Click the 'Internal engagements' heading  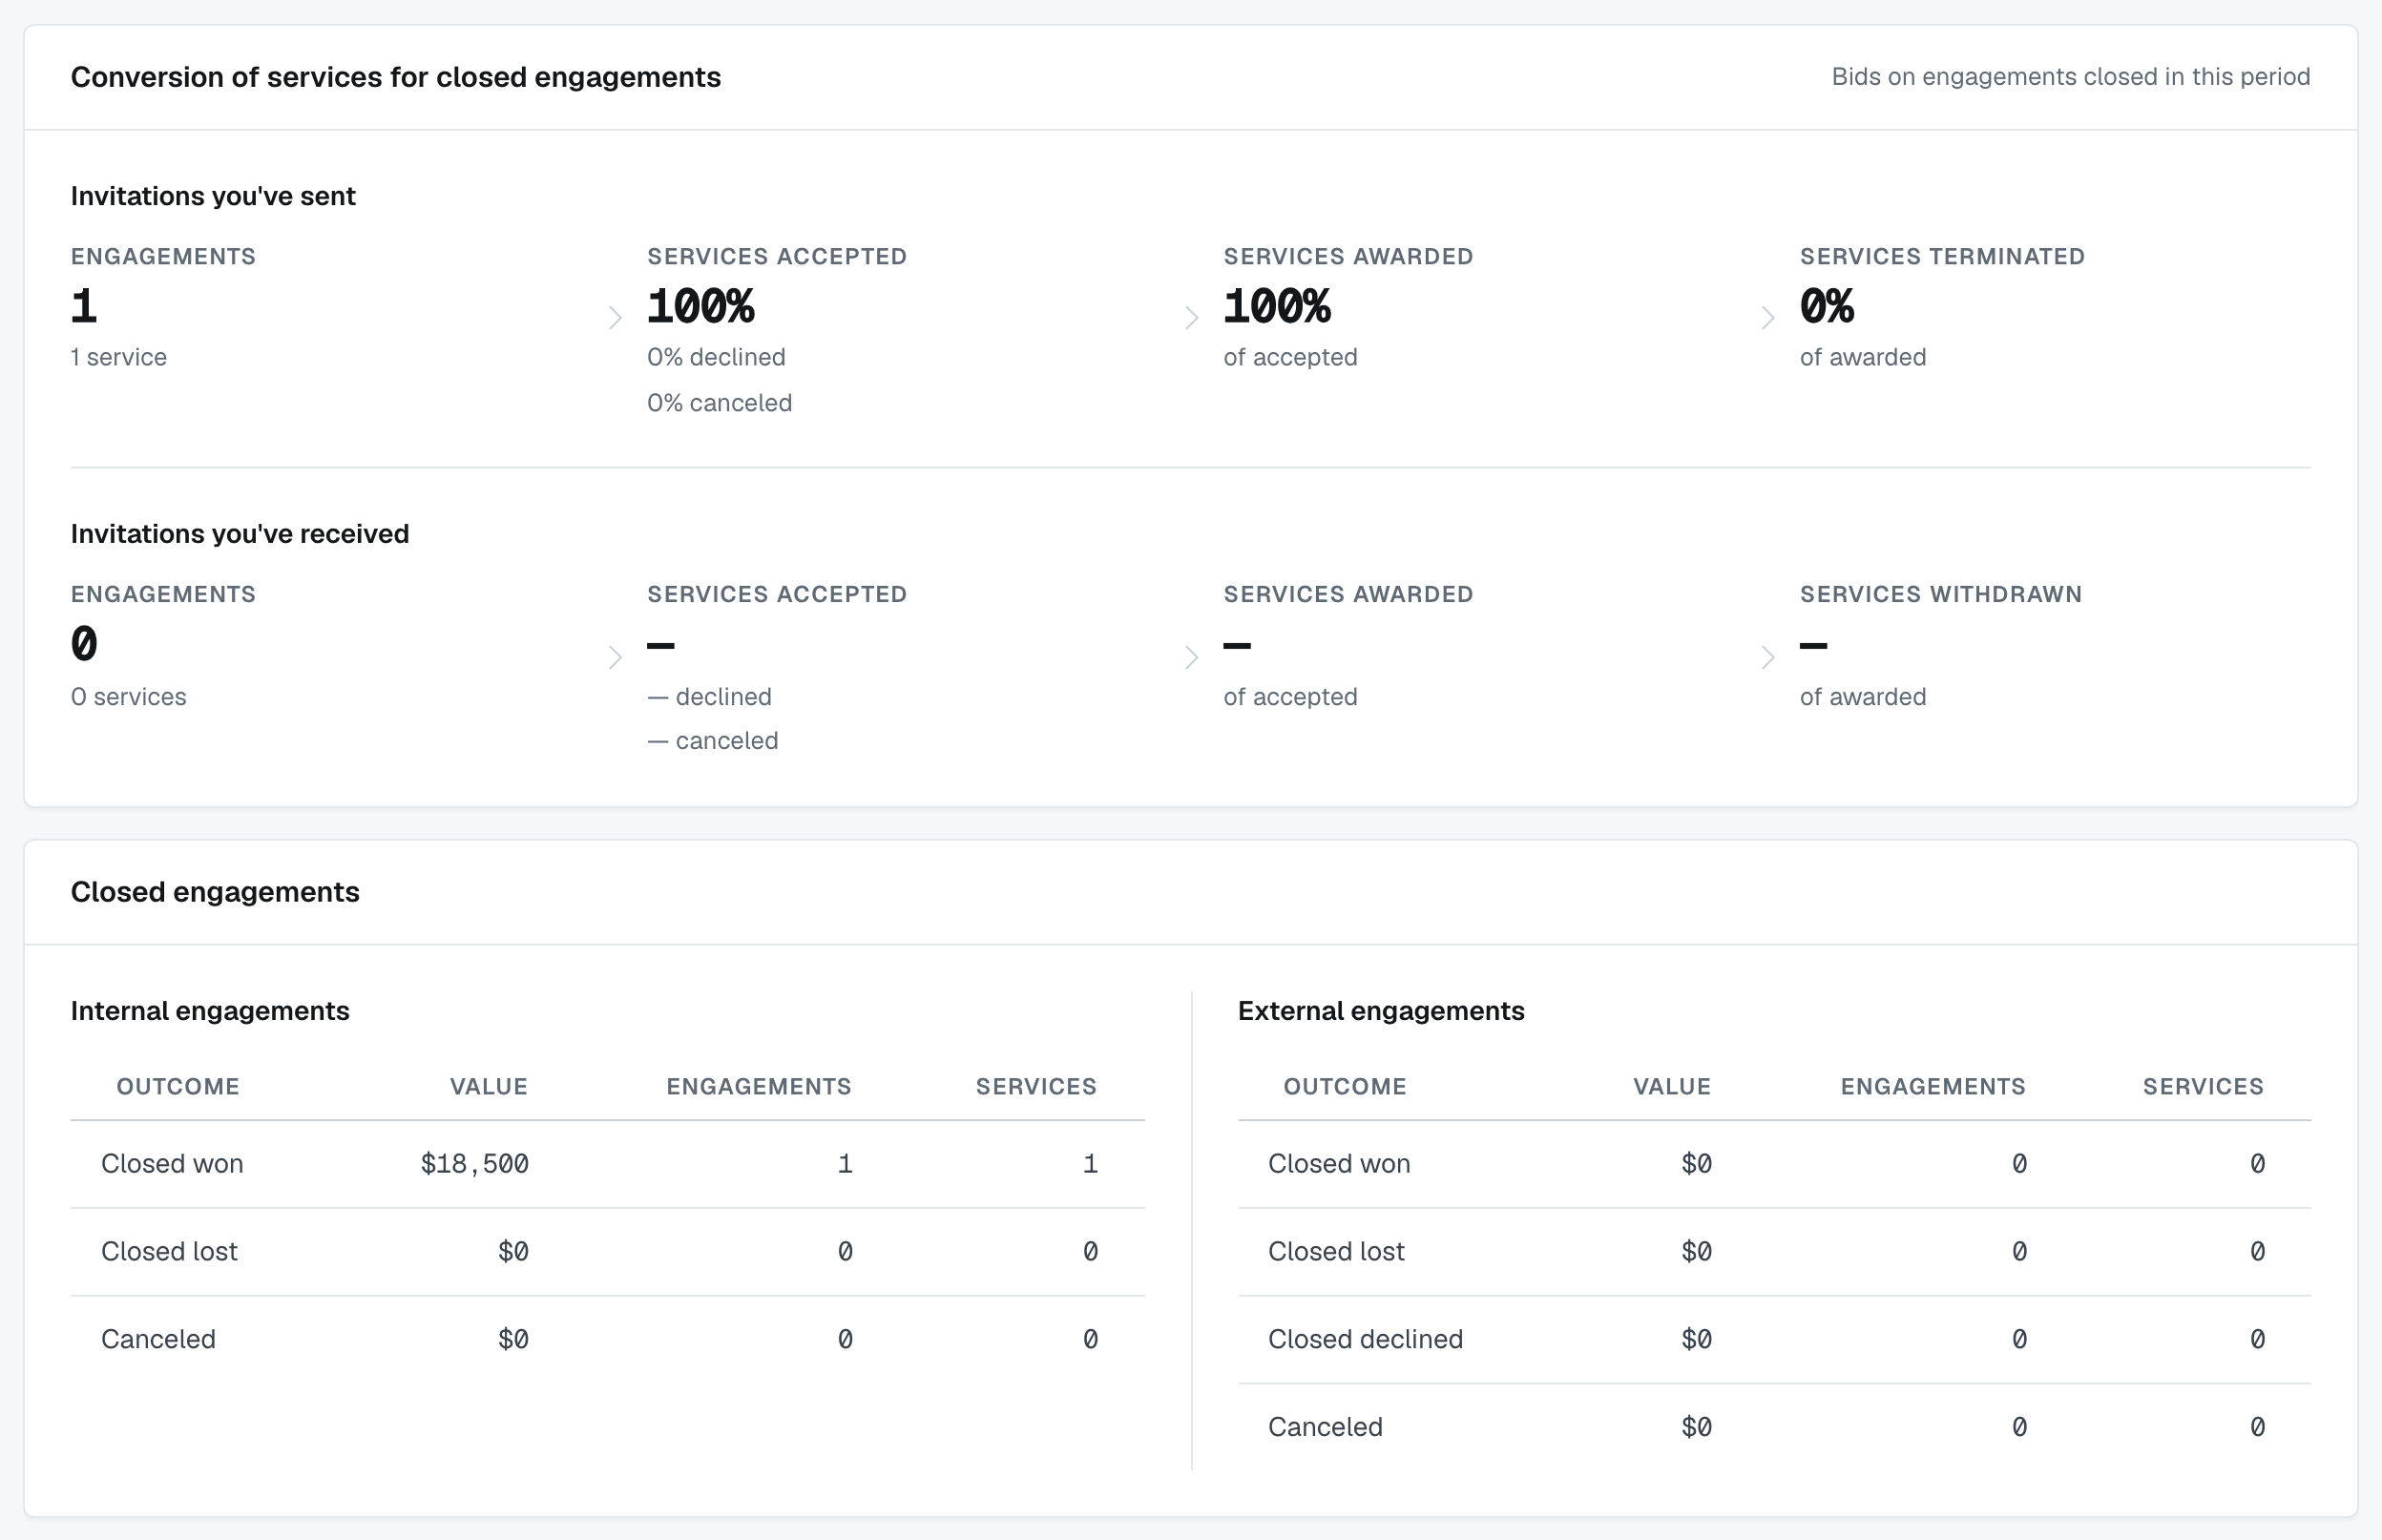(x=210, y=1011)
